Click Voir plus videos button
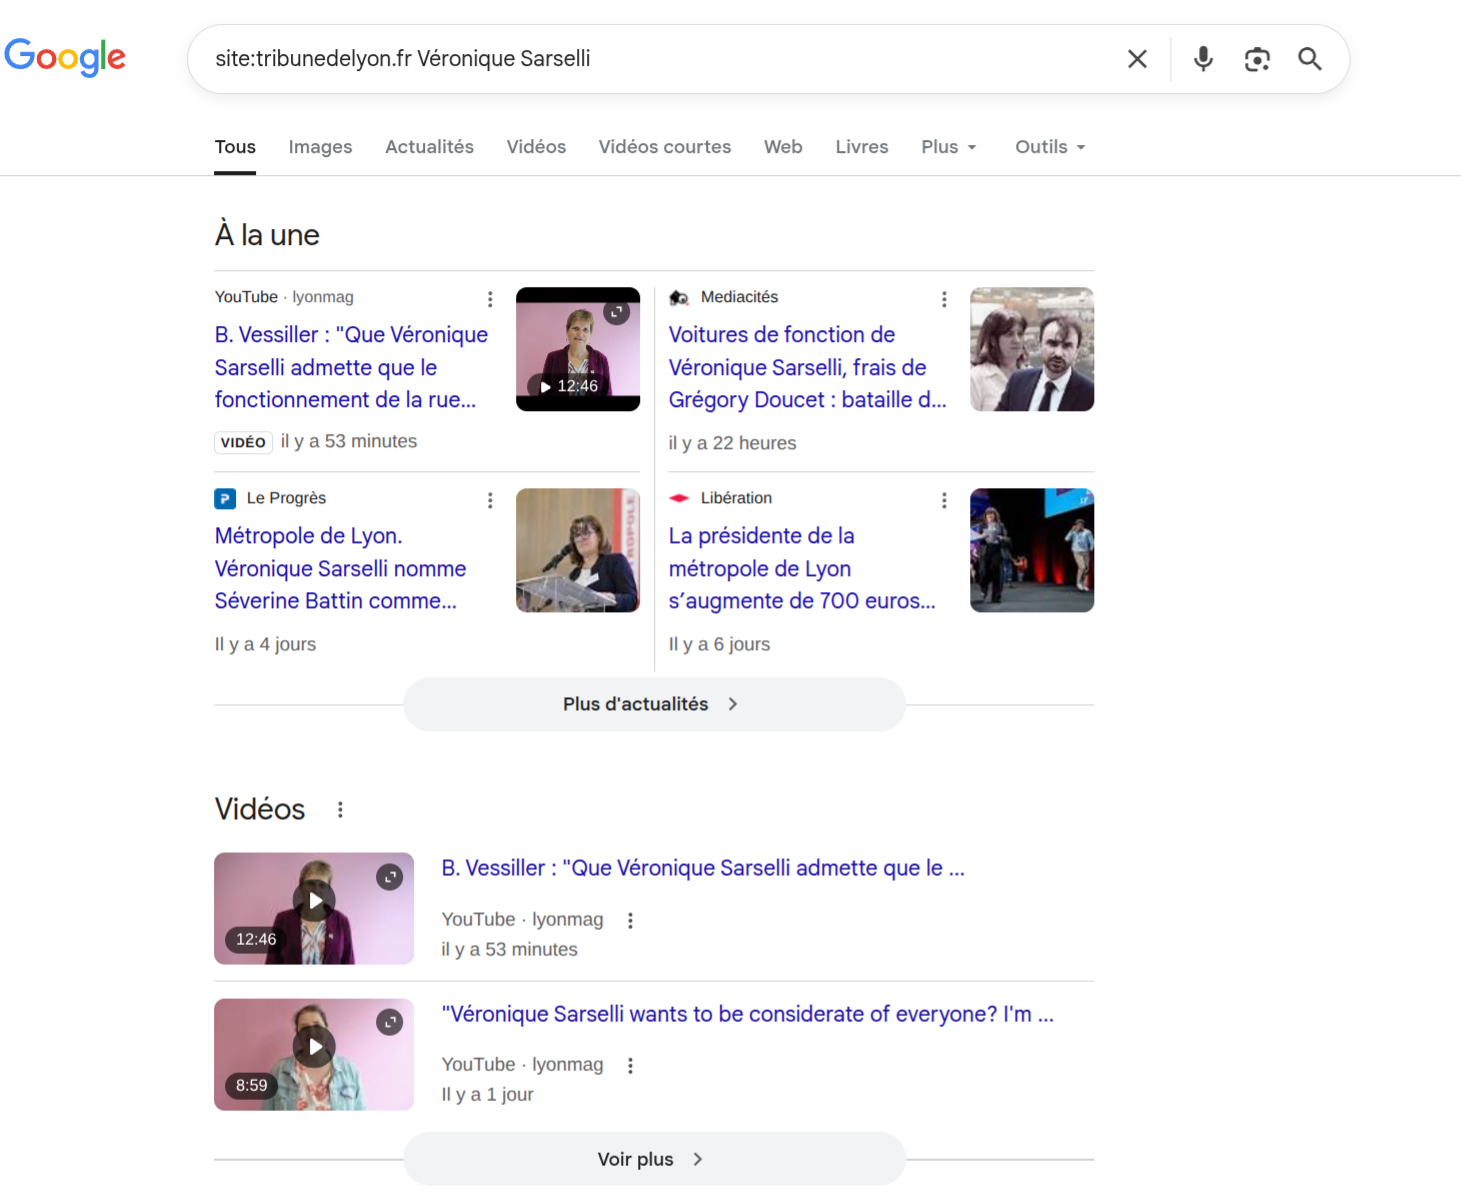The image size is (1461, 1199). click(654, 1159)
